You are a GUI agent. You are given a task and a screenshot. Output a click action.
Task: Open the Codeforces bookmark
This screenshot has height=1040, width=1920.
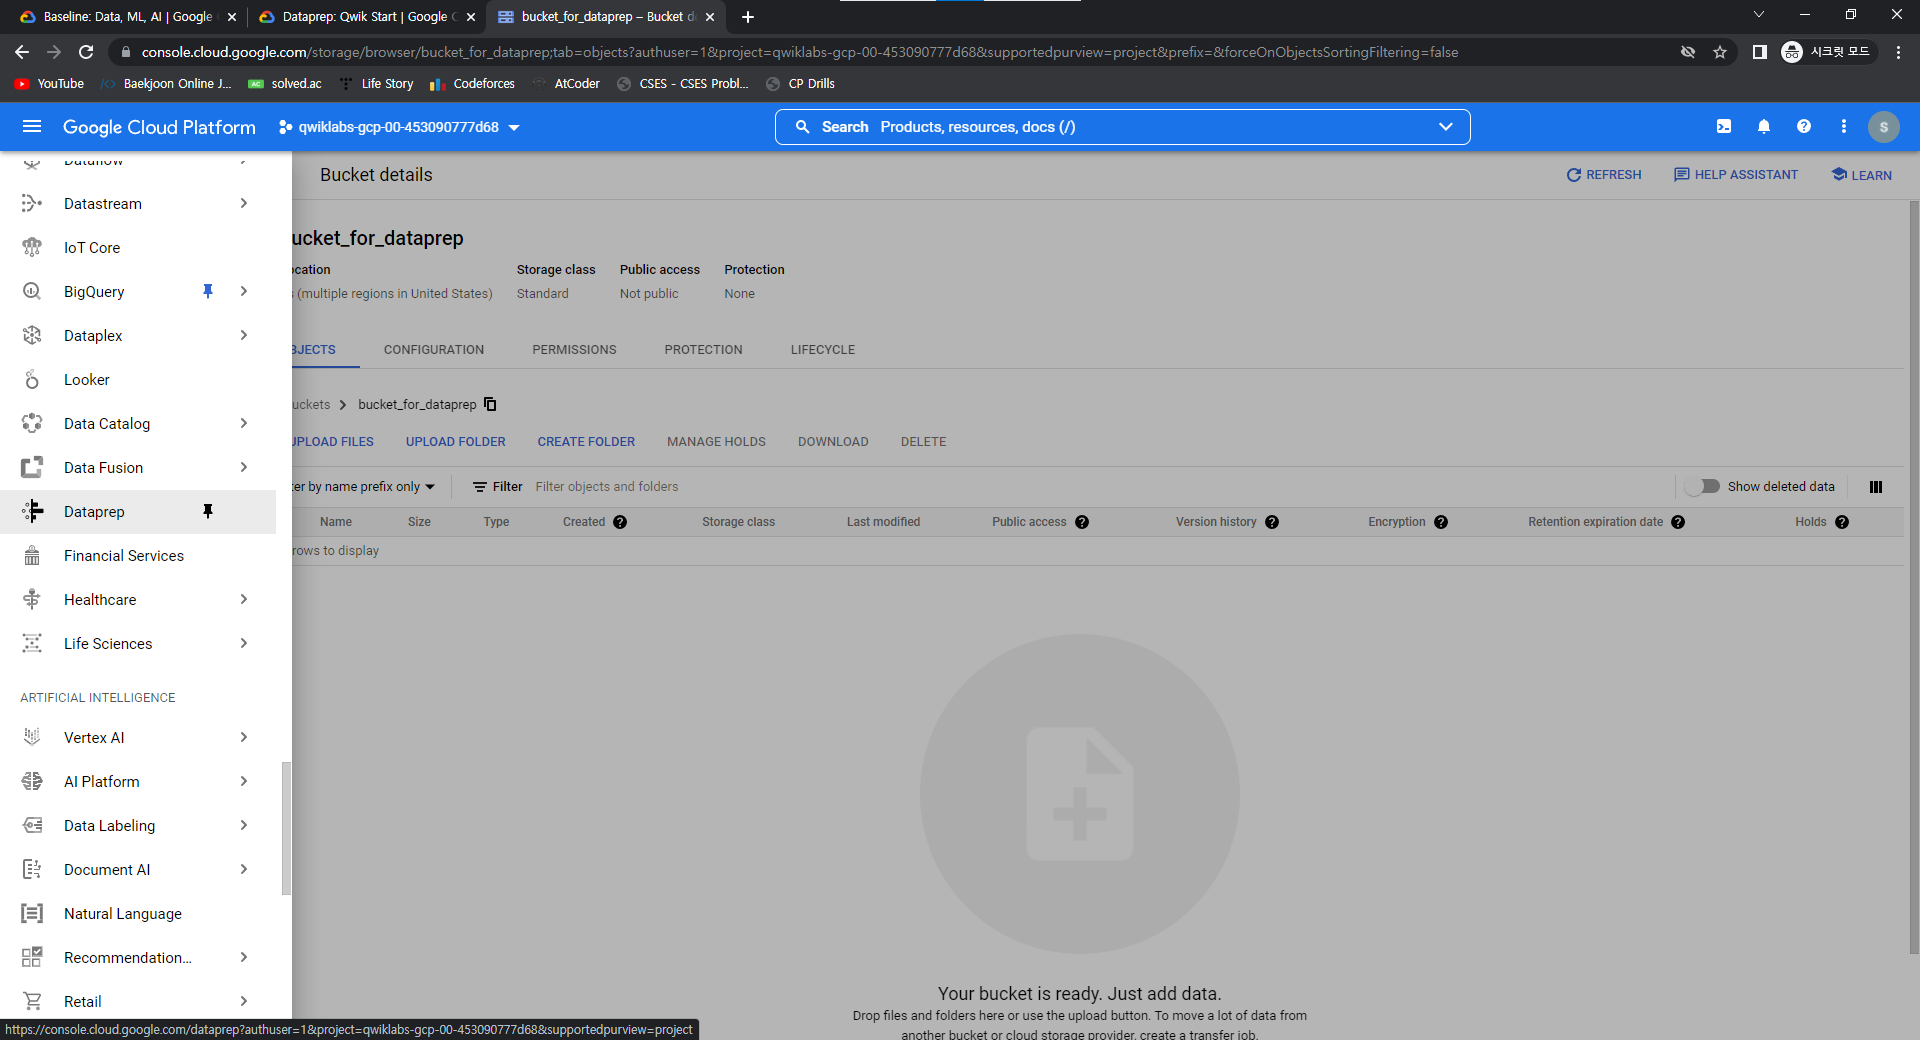tap(472, 84)
